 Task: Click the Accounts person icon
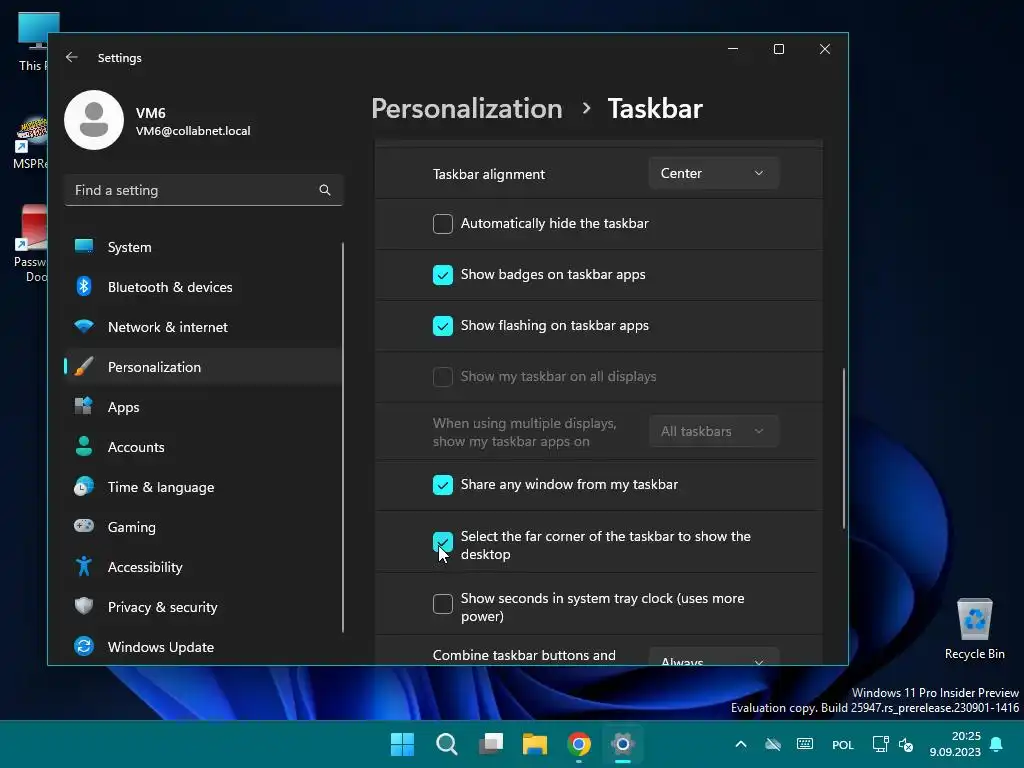[84, 446]
